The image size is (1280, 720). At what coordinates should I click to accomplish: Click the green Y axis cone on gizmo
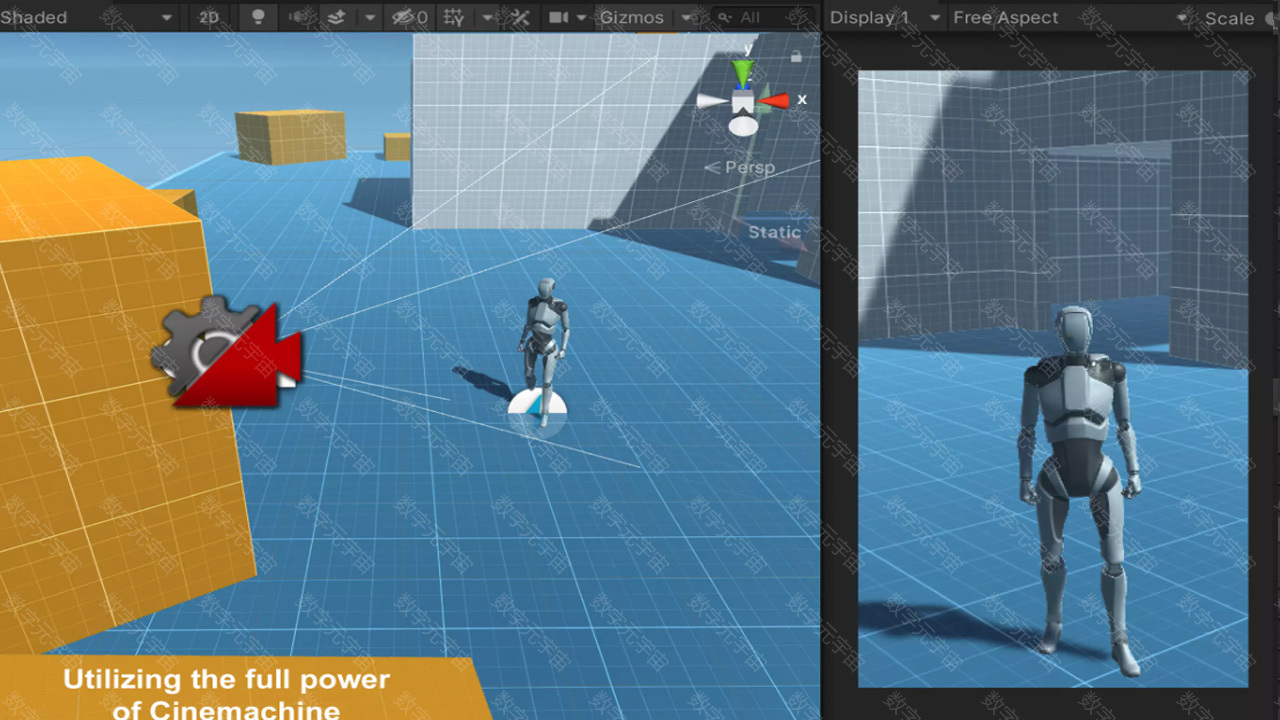pyautogui.click(x=742, y=72)
